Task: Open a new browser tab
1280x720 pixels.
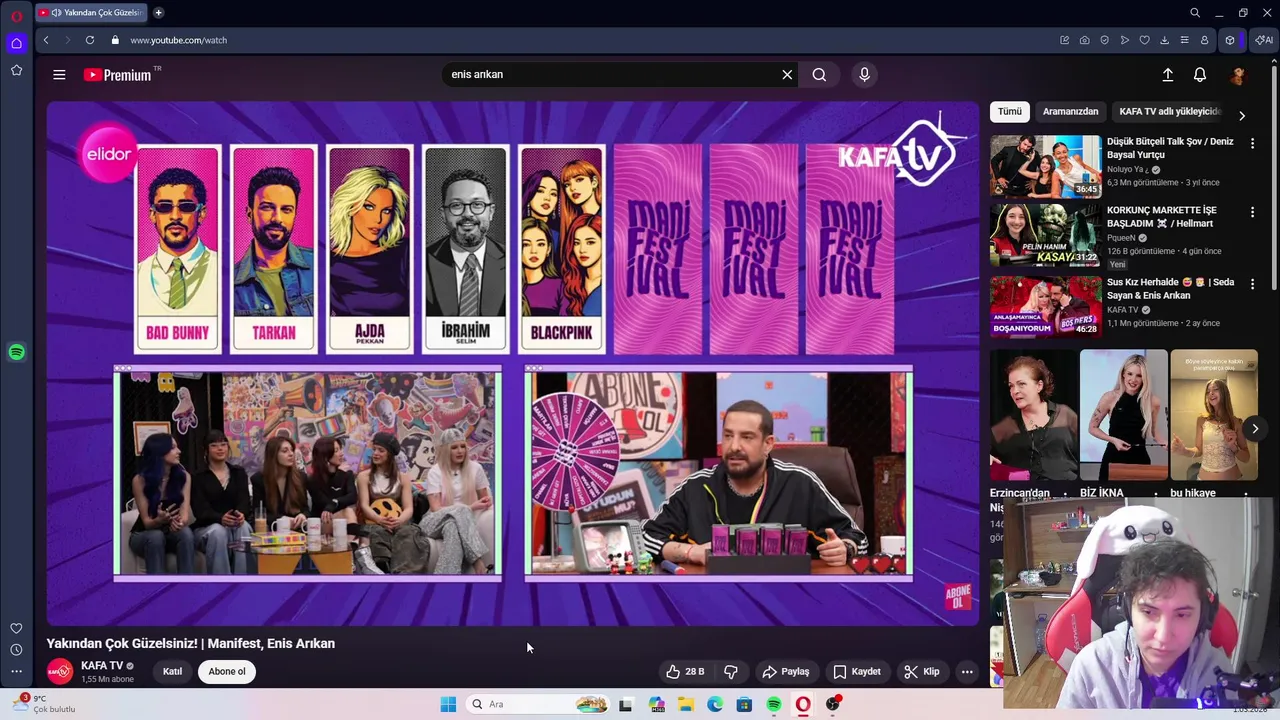Action: pyautogui.click(x=158, y=13)
